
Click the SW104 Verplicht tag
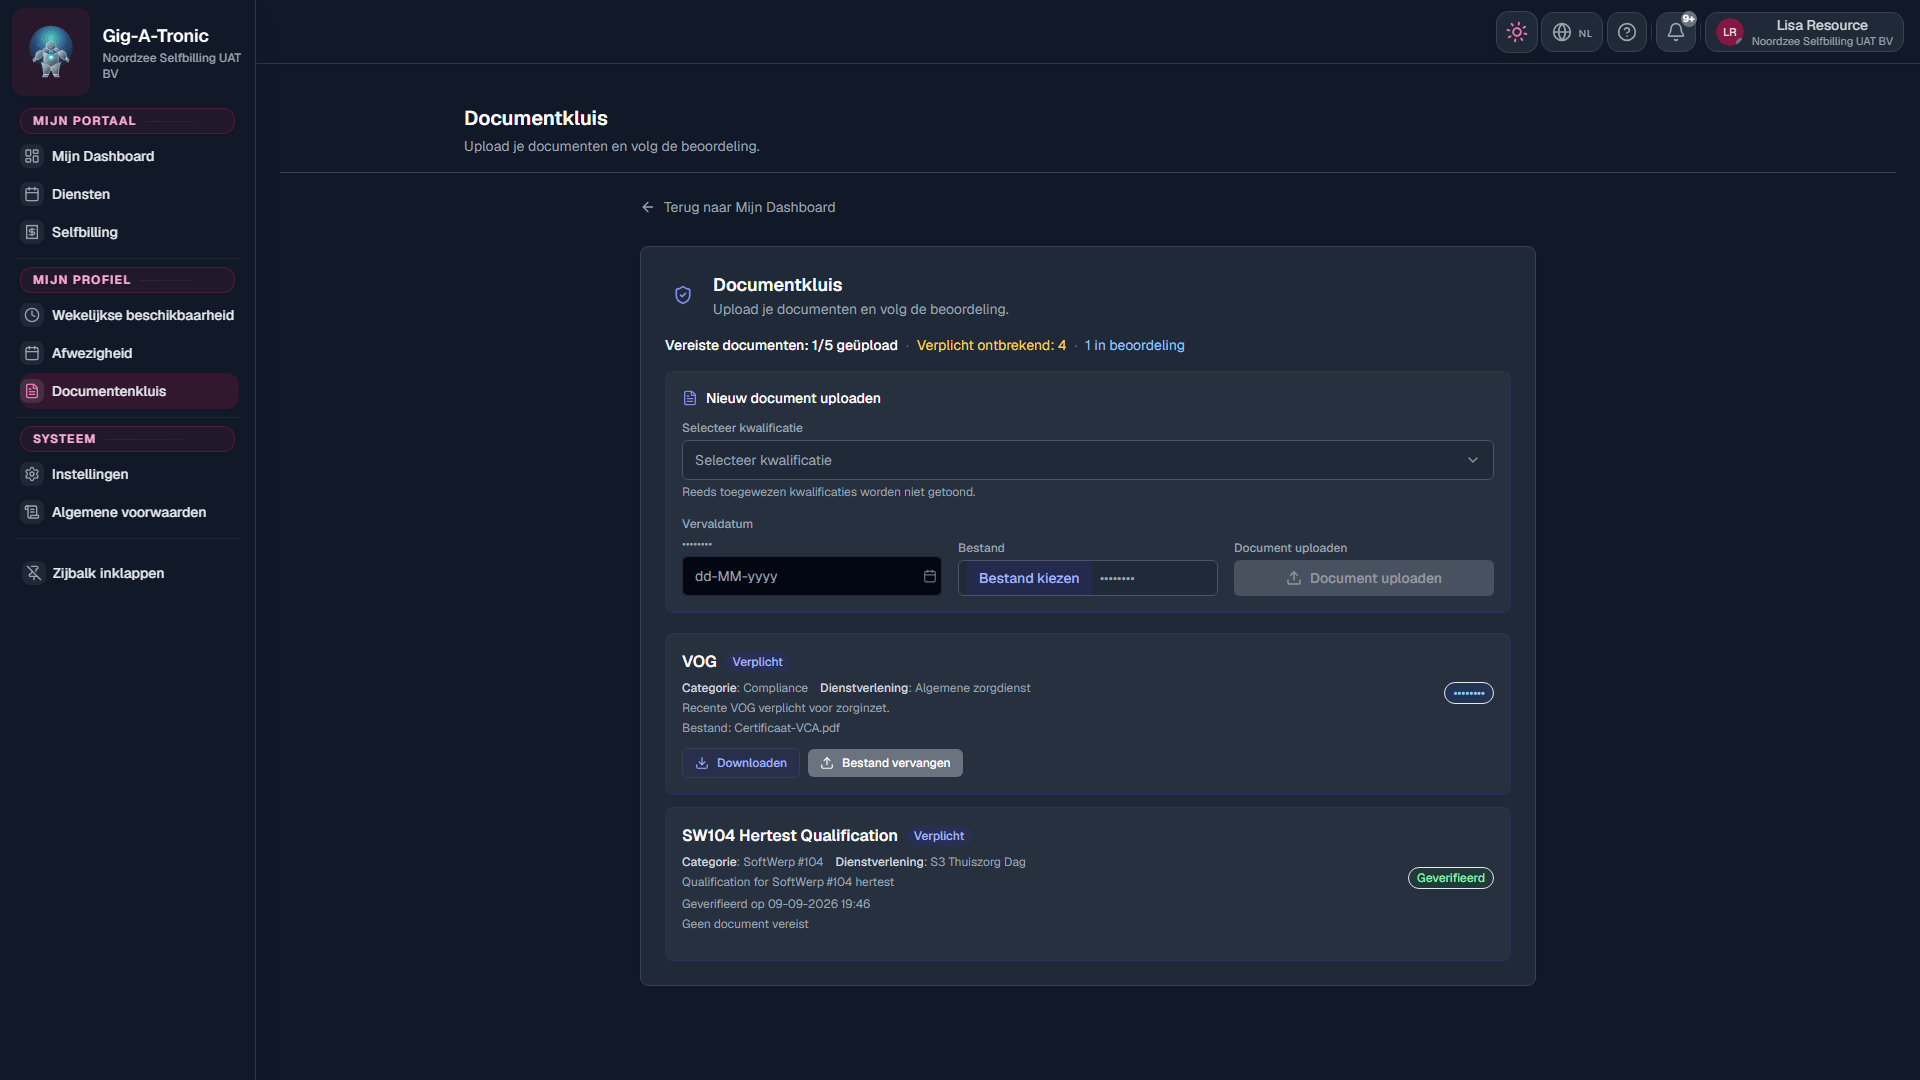click(x=938, y=836)
